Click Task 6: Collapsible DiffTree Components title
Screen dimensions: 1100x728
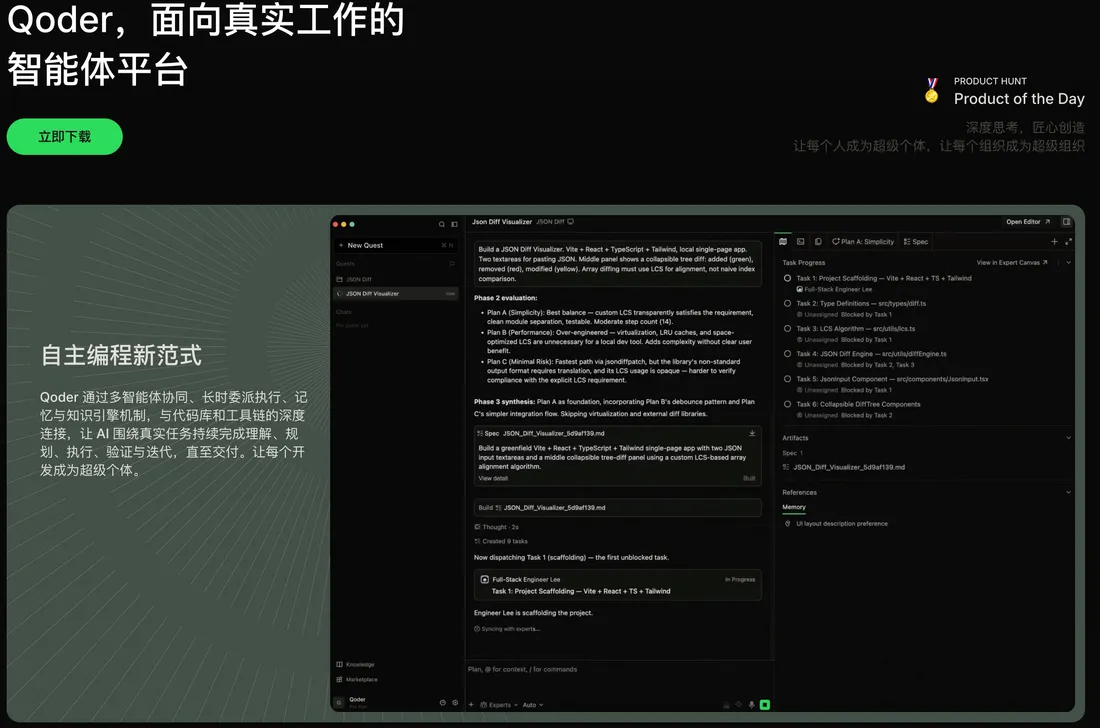click(859, 404)
